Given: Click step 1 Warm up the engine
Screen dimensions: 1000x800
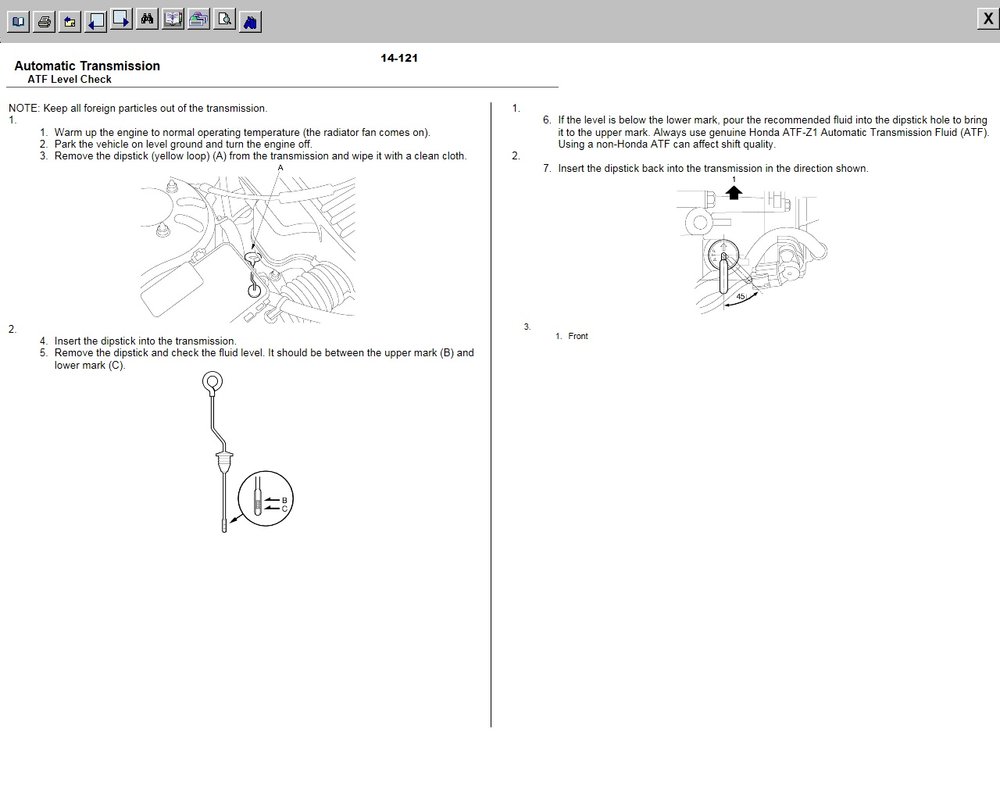Looking at the screenshot, I should (x=242, y=133).
